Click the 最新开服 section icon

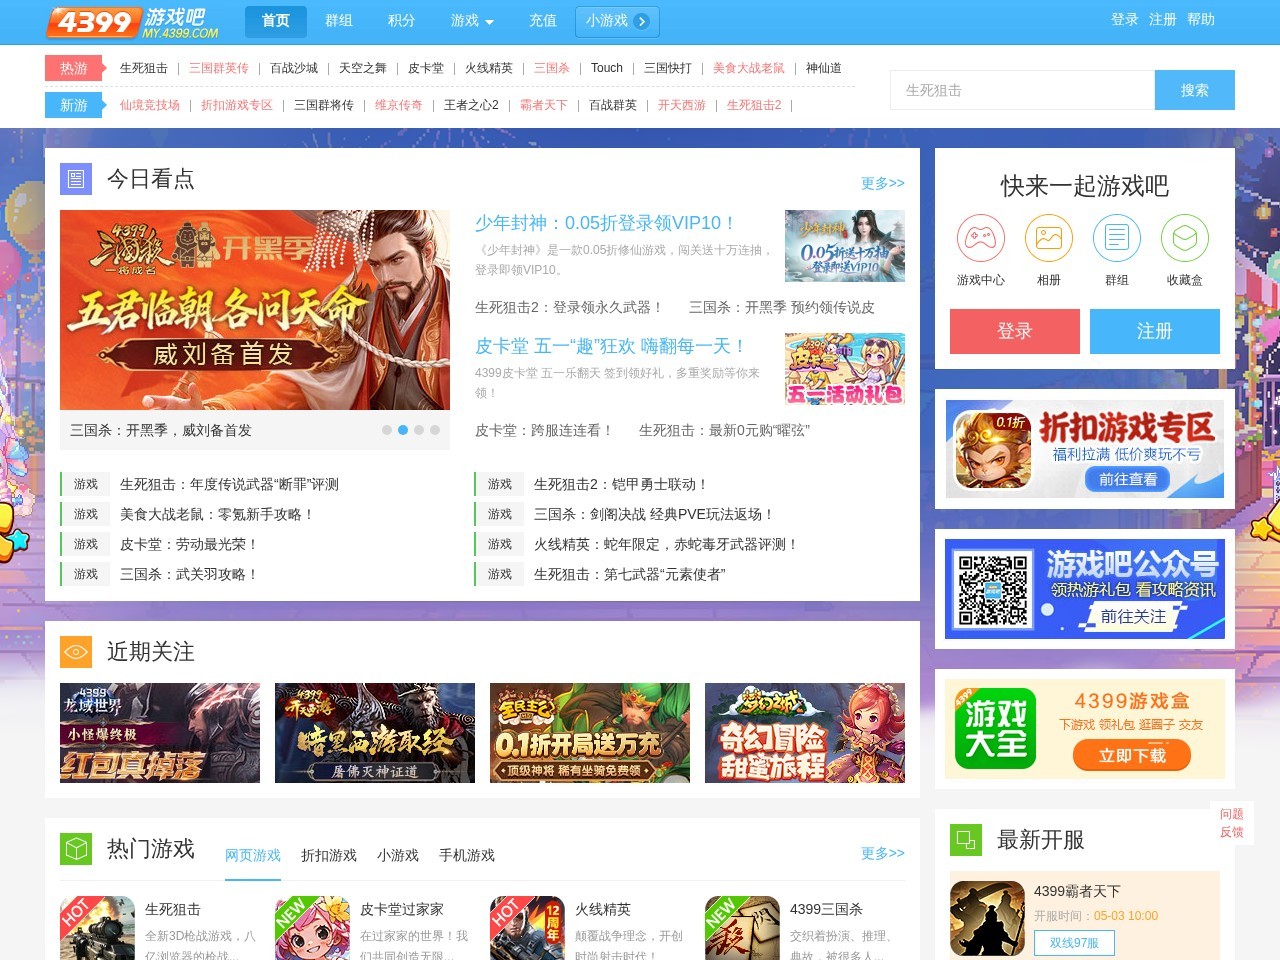point(966,840)
